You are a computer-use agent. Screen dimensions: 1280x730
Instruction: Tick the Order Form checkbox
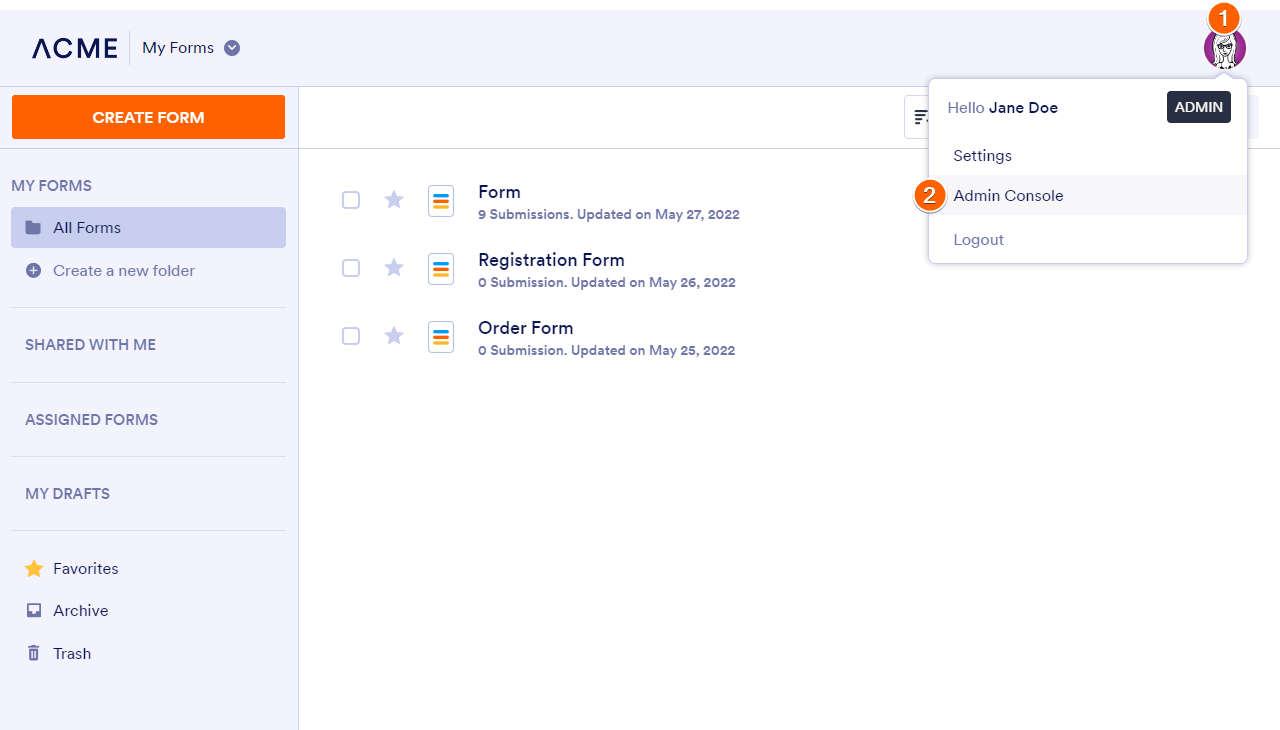pyautogui.click(x=351, y=336)
